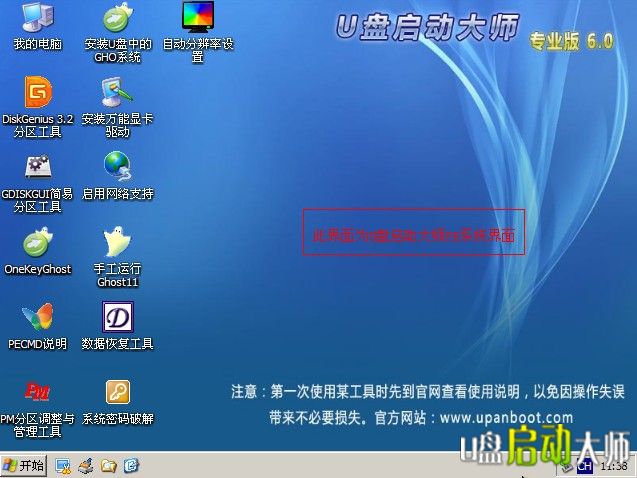Open 系统密码破解 key icon
This screenshot has height=478, width=637.
[117, 392]
